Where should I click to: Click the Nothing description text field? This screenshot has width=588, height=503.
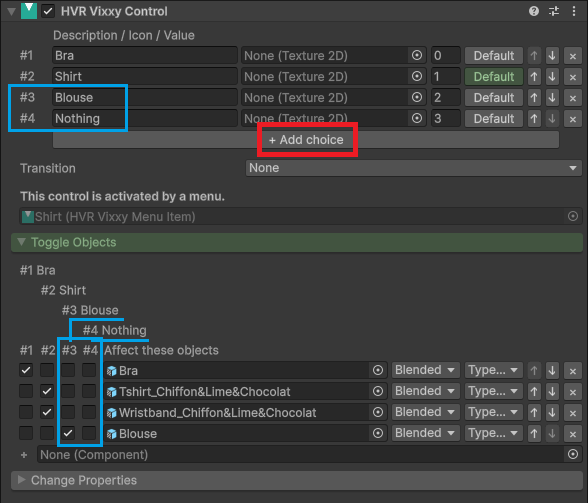[x=145, y=119]
